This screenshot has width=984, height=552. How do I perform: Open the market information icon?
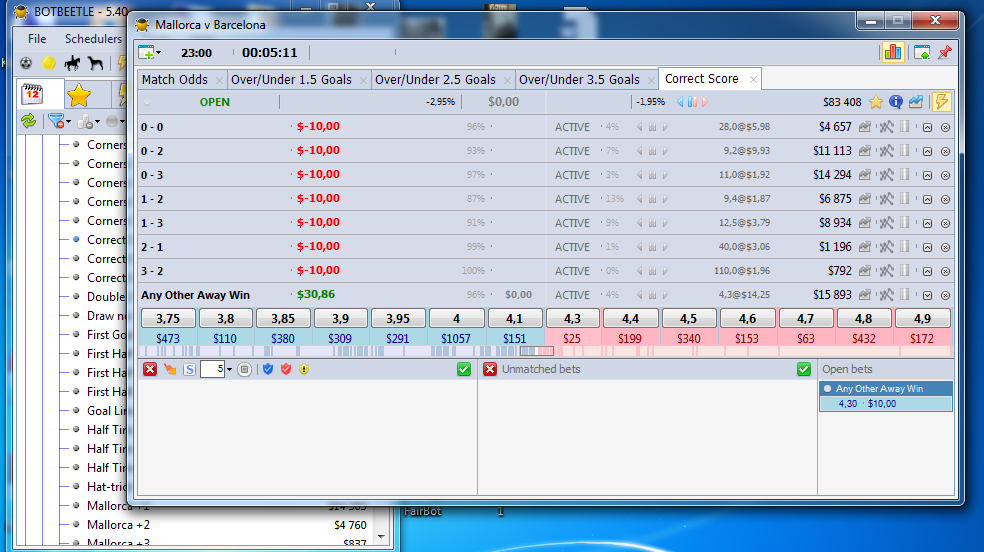(x=896, y=102)
